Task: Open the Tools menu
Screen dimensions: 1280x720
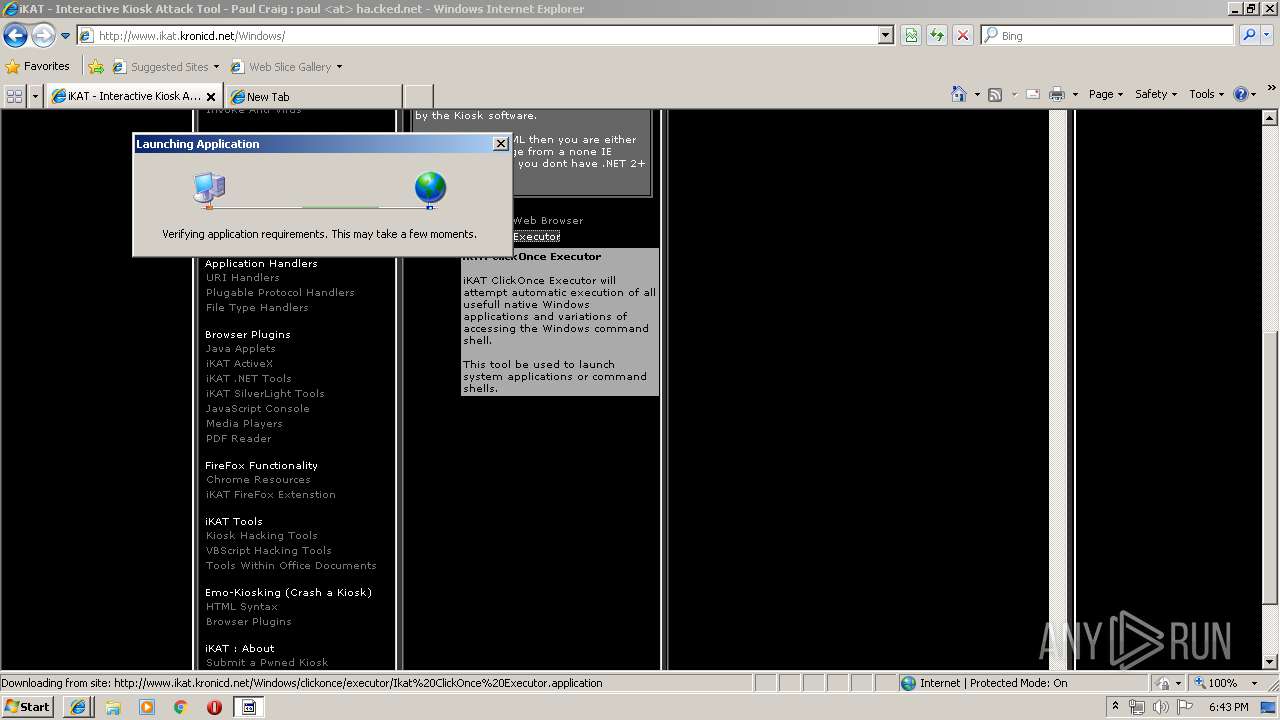Action: (x=1207, y=94)
